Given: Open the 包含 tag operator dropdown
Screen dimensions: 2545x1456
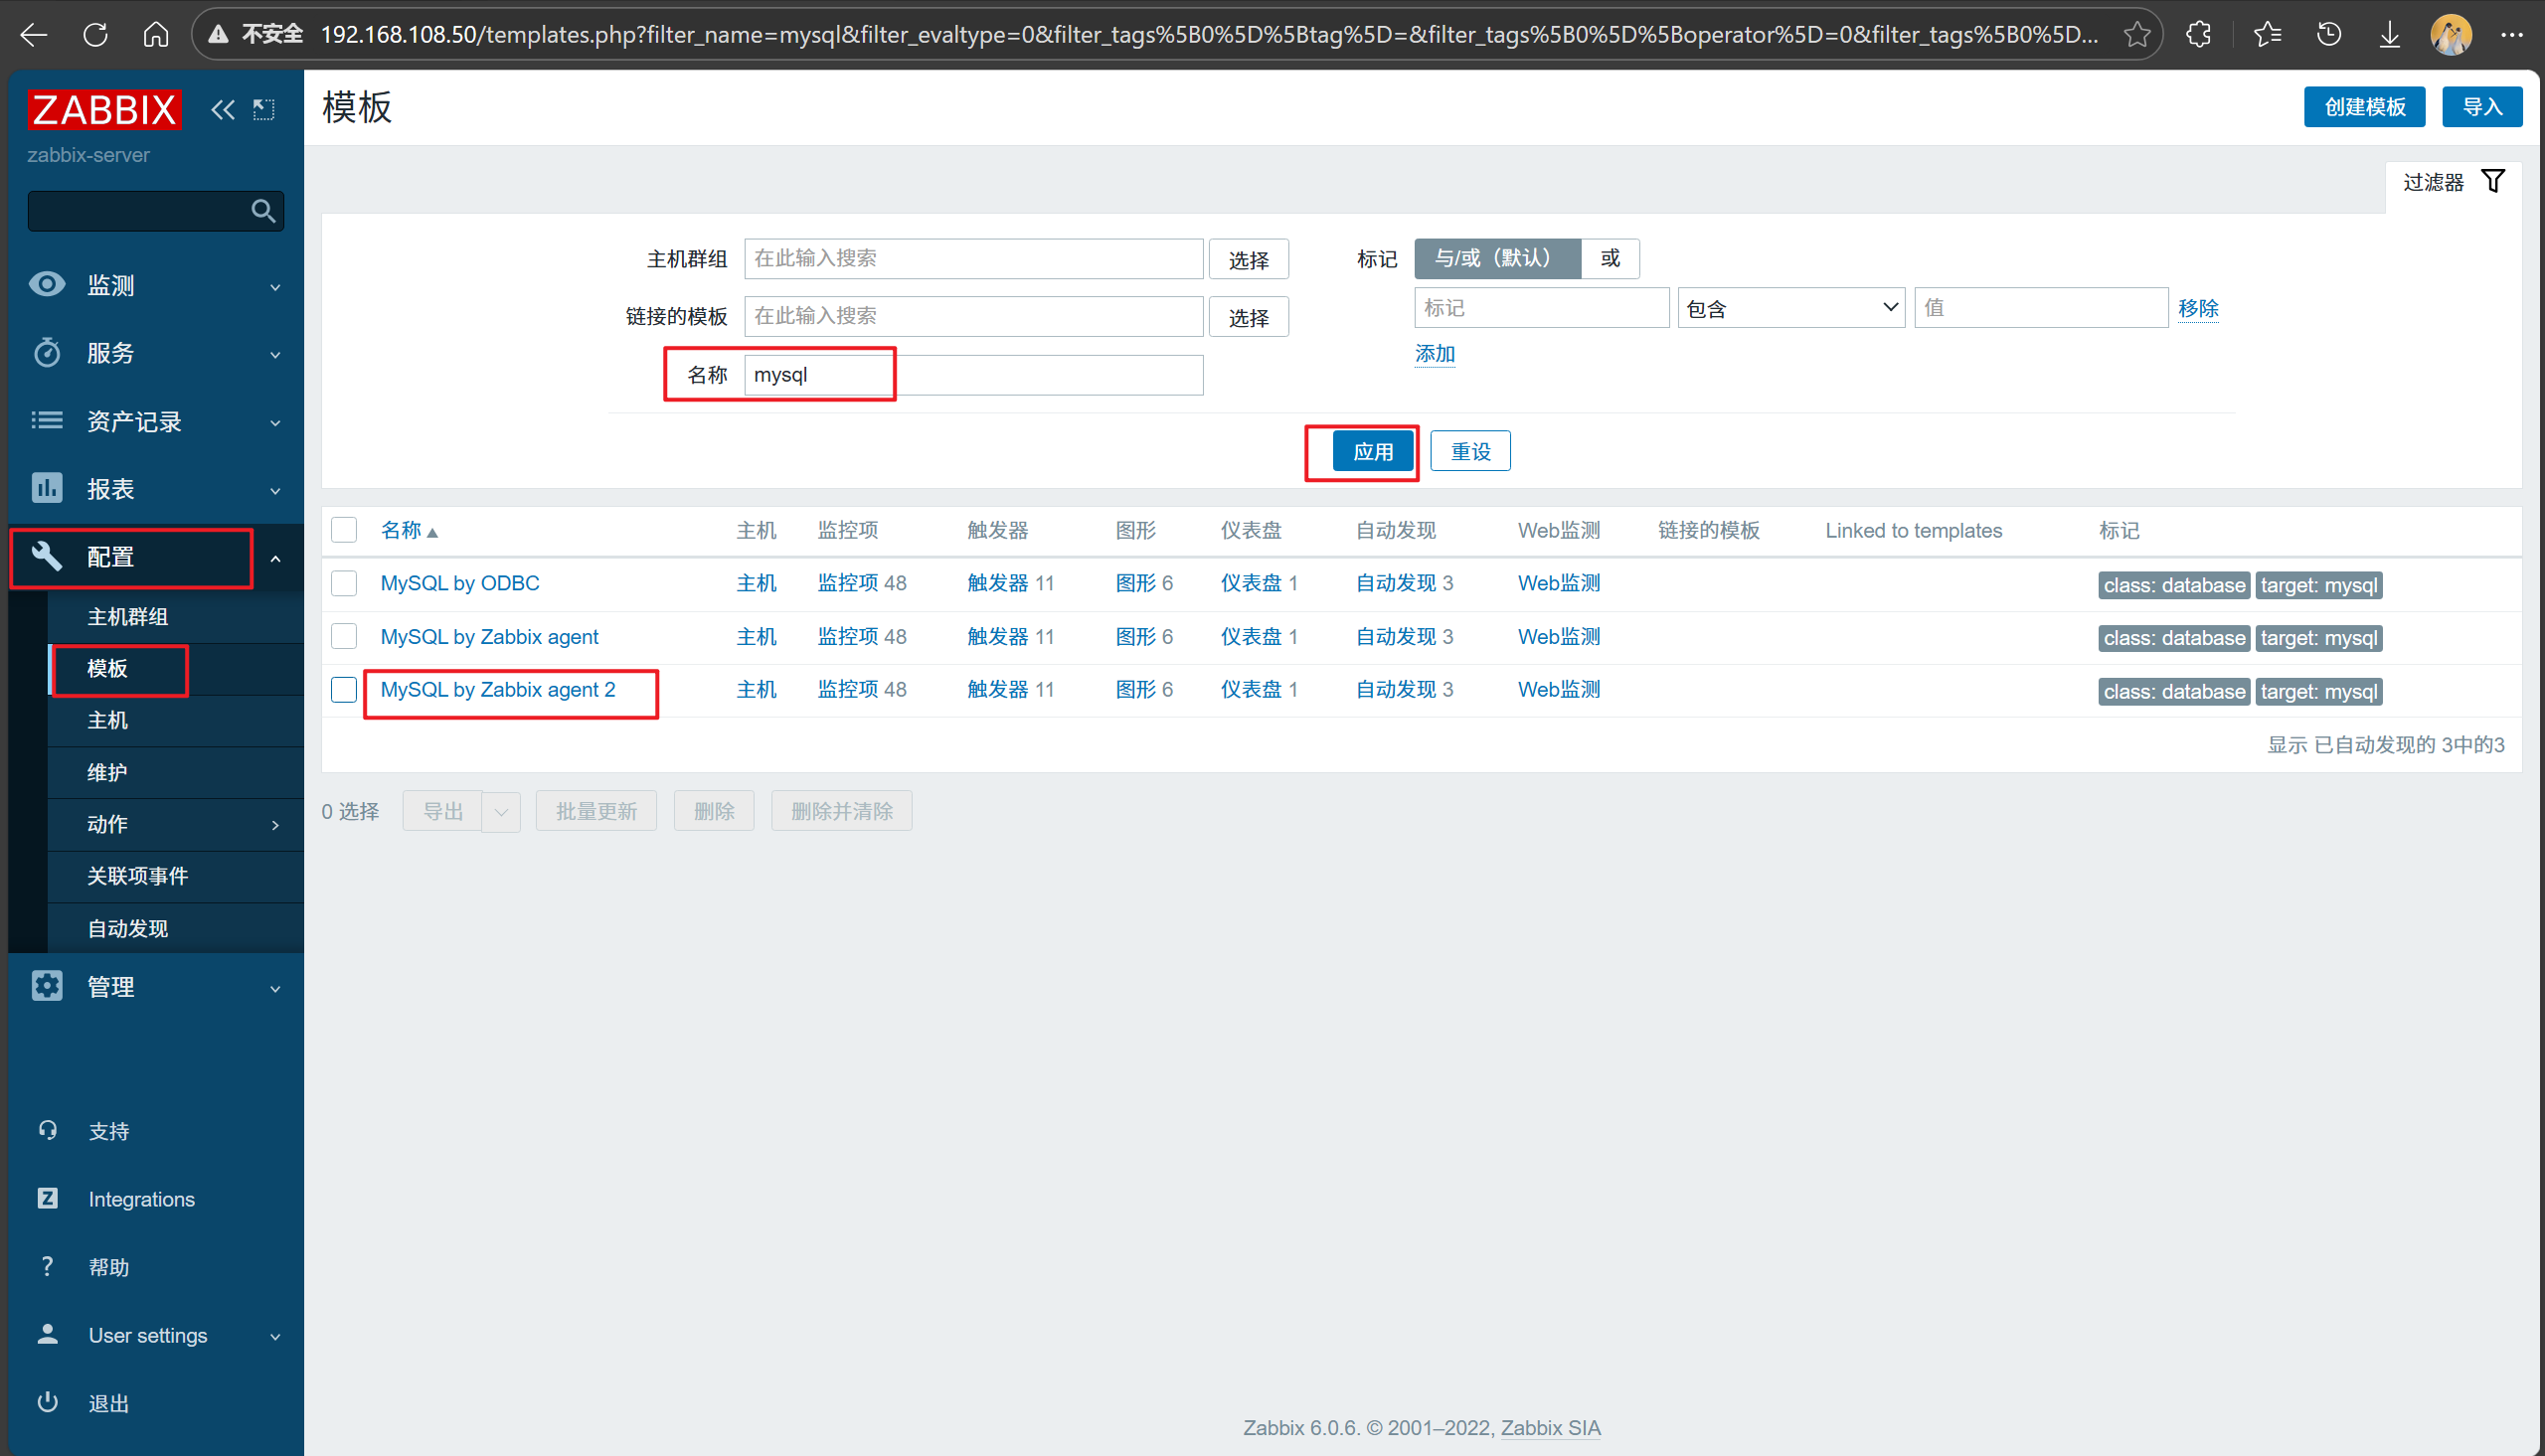Looking at the screenshot, I should pyautogui.click(x=1790, y=308).
